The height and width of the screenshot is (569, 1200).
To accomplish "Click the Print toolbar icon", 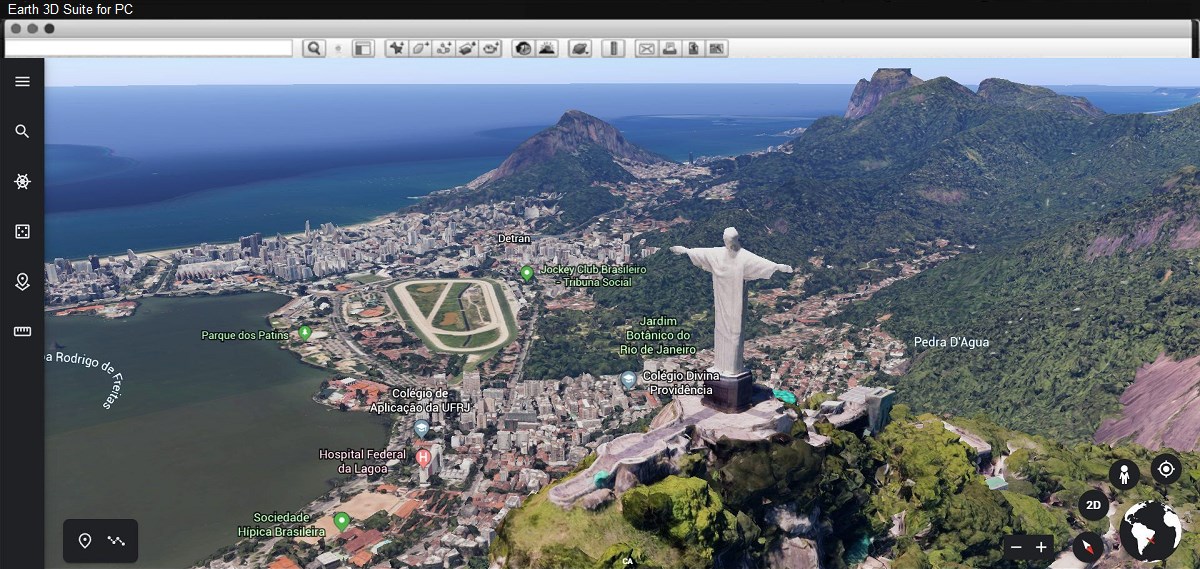I will point(670,48).
